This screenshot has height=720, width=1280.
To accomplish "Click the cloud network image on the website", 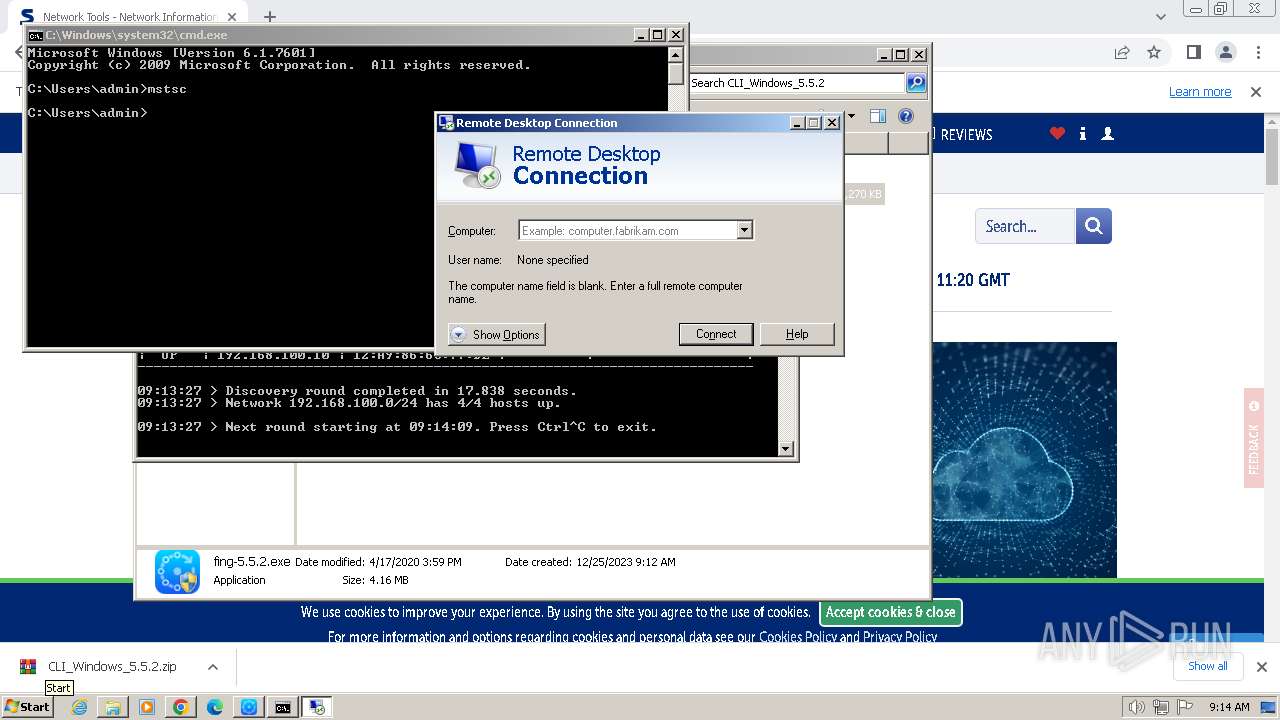I will [x=1024, y=460].
